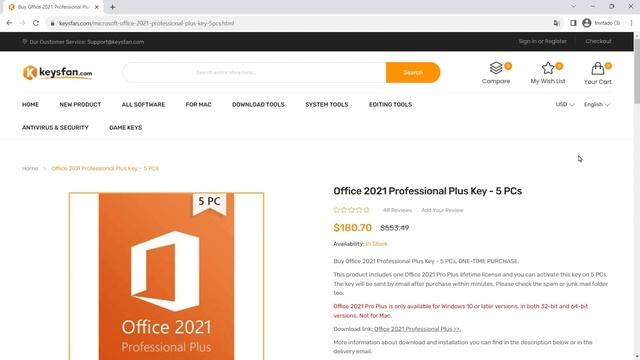Image resolution: width=640 pixels, height=360 pixels.
Task: Open Chrome three-dot menu
Action: 631,23
